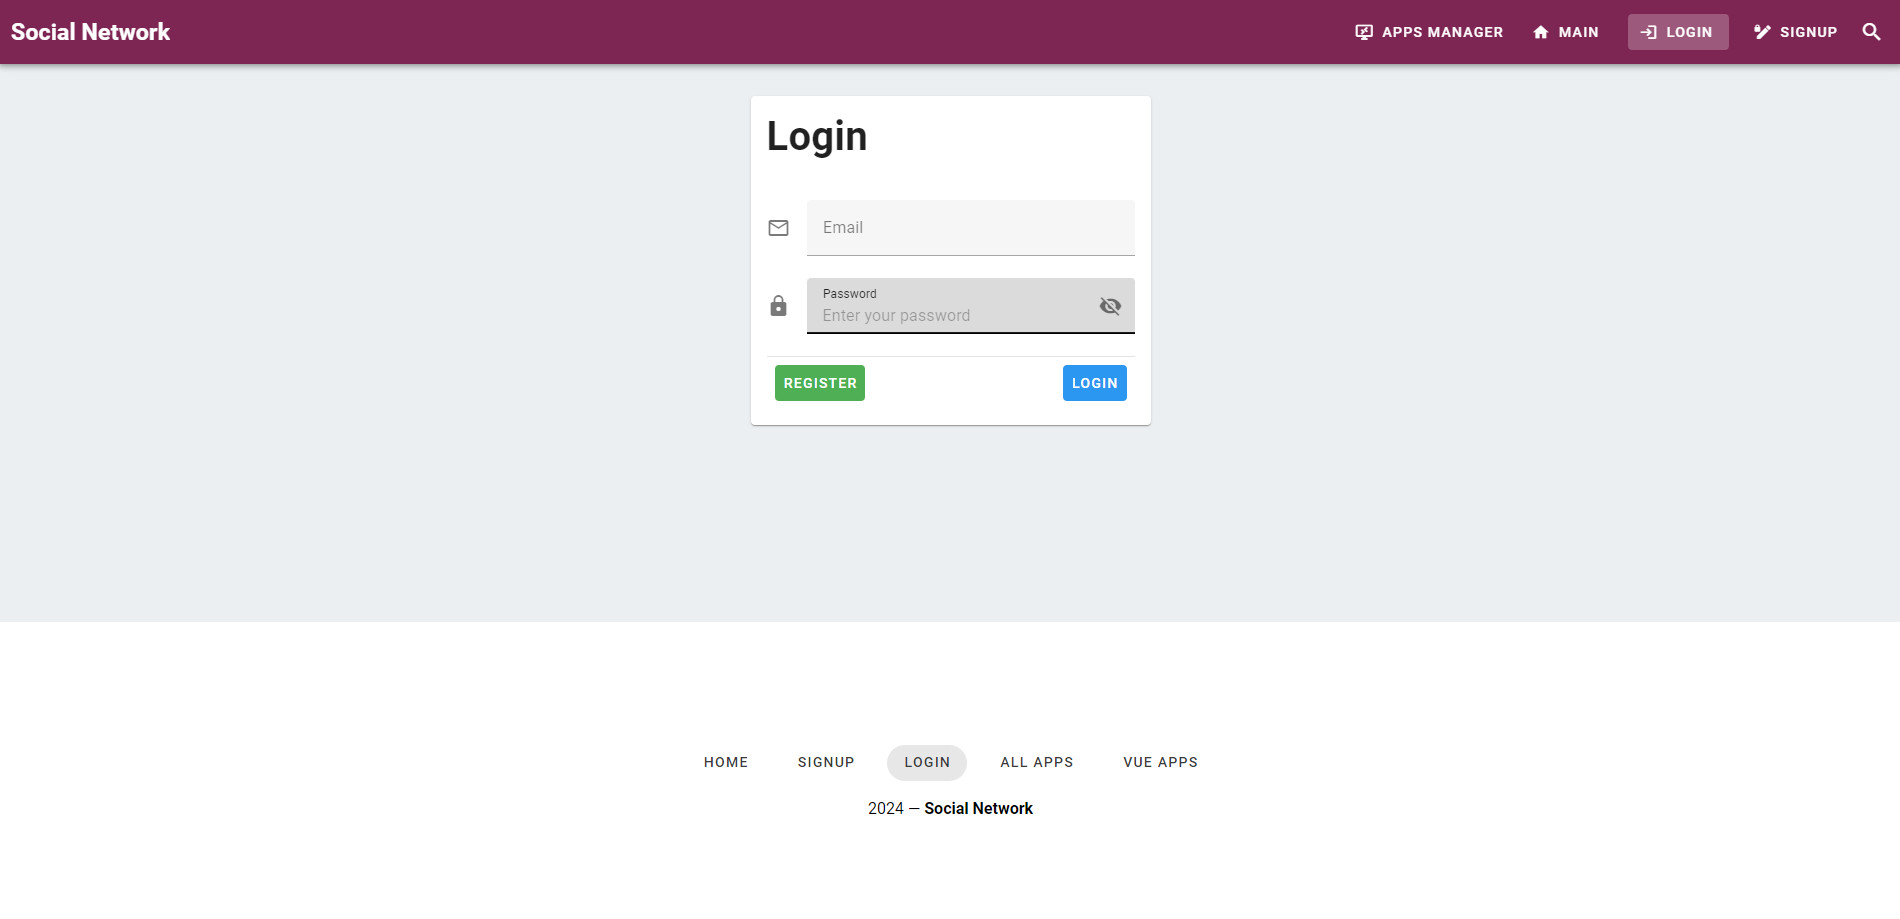
Task: Open search using the magnifier icon
Action: [1870, 31]
